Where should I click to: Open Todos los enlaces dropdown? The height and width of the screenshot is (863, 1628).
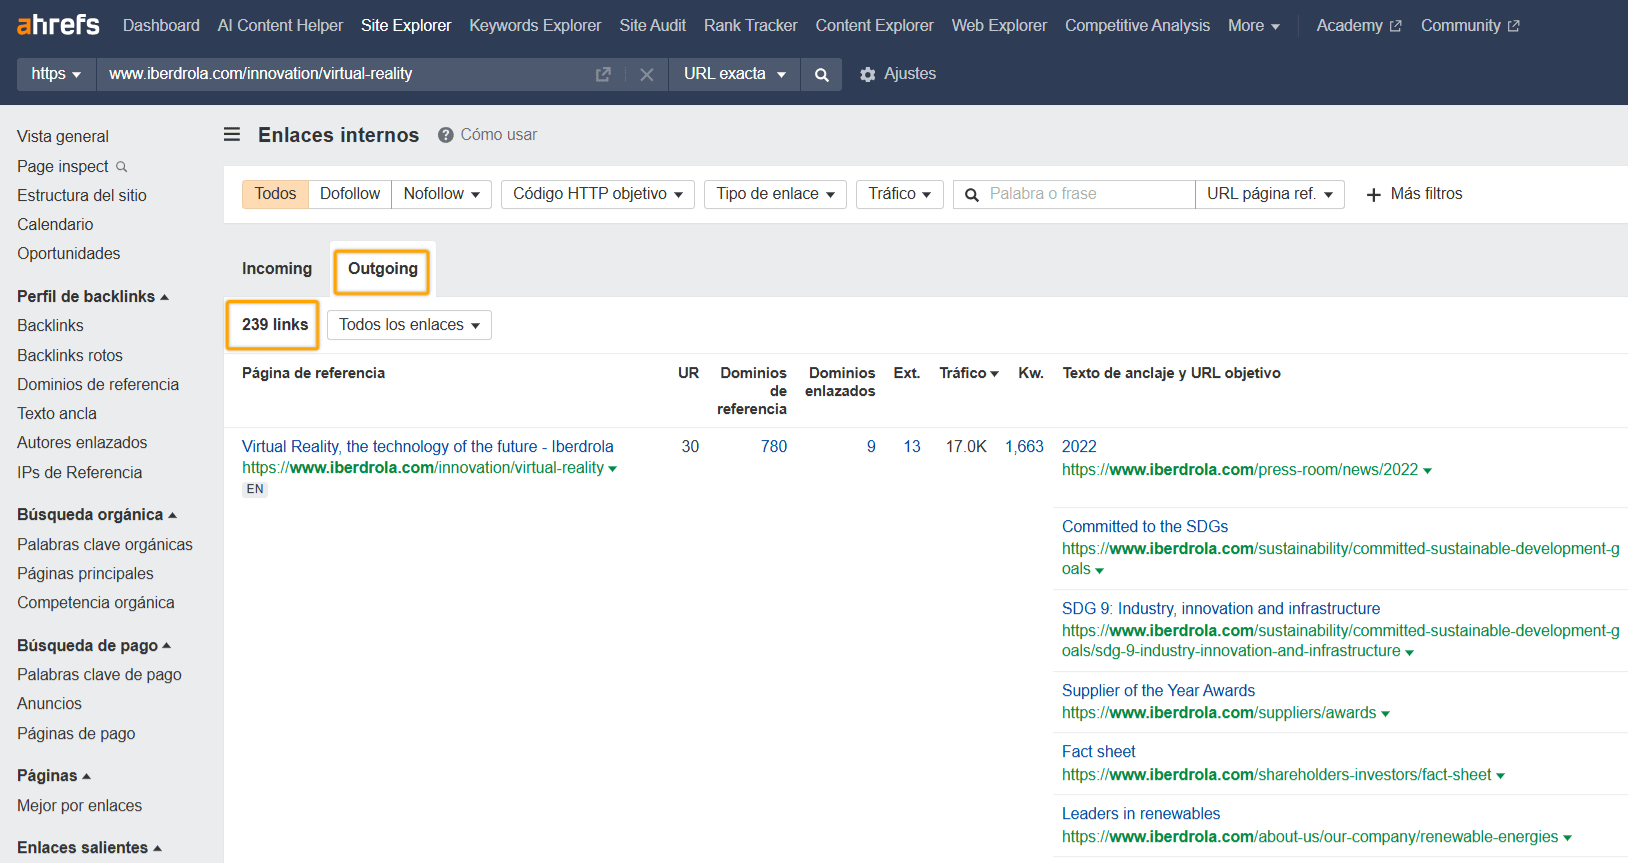point(409,325)
